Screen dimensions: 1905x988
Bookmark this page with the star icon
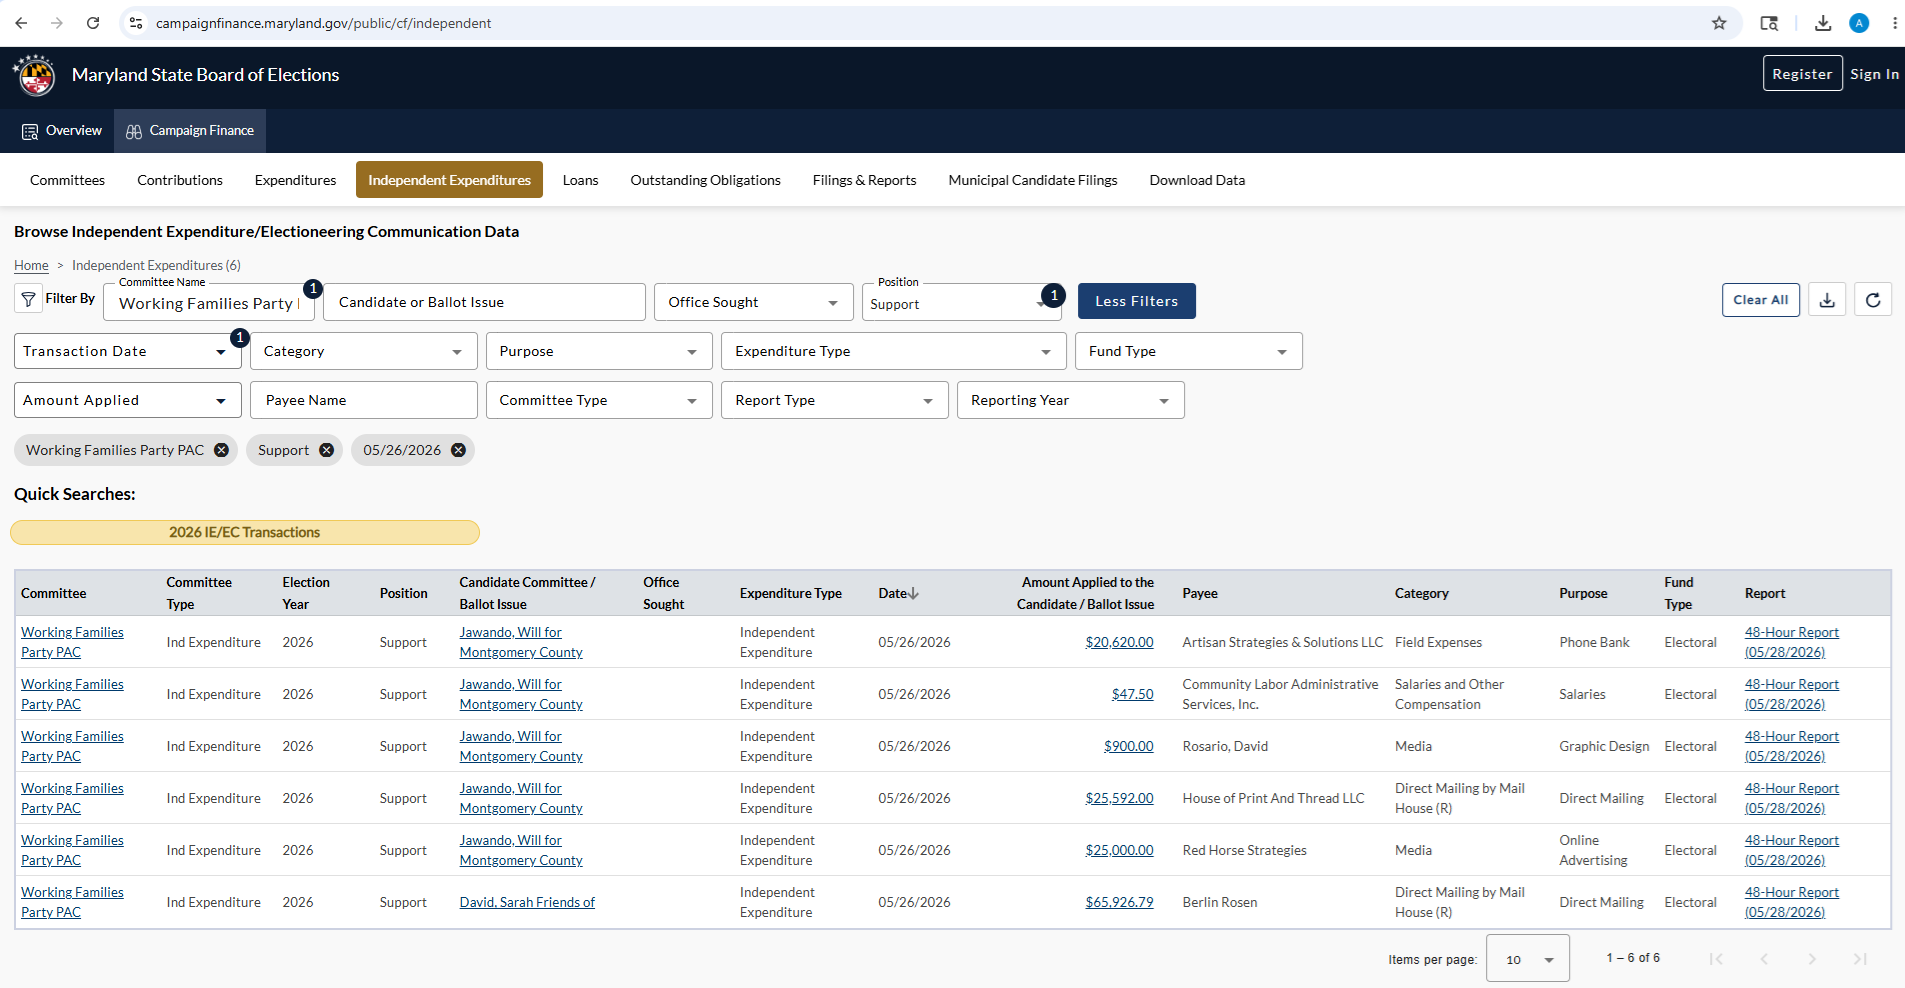[x=1719, y=23]
